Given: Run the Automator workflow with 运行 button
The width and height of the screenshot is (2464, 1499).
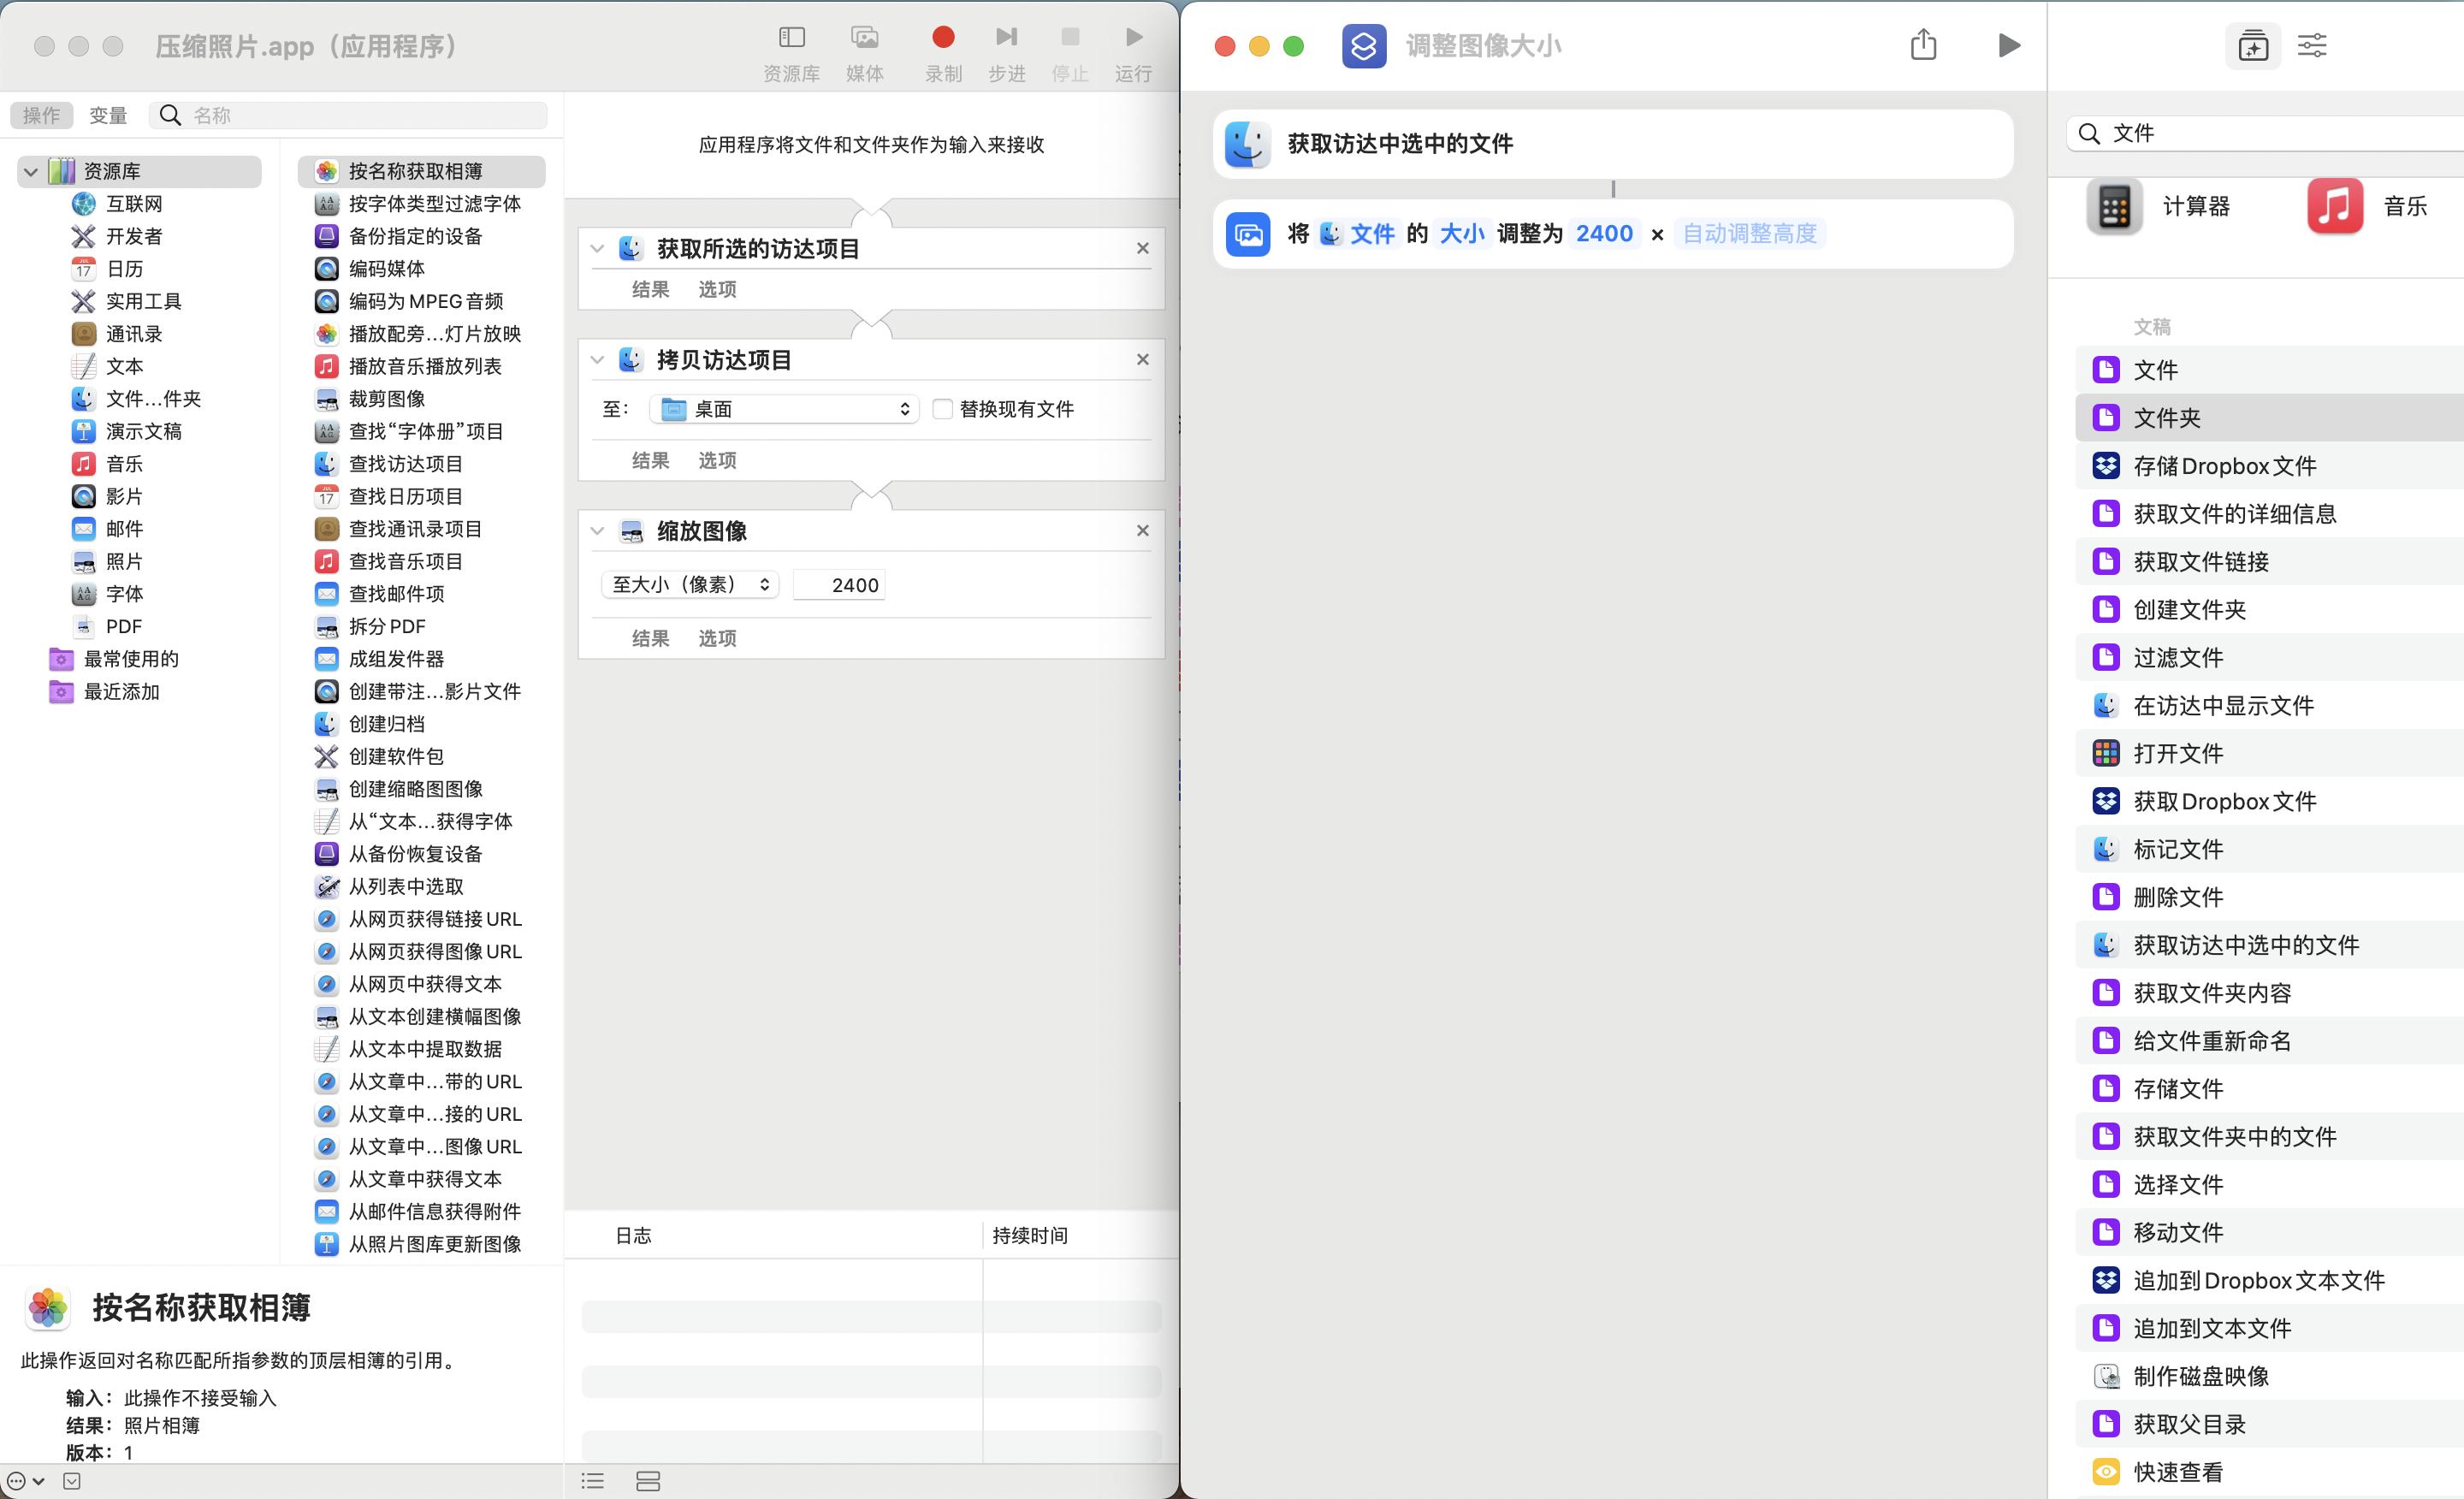Looking at the screenshot, I should coord(1133,37).
